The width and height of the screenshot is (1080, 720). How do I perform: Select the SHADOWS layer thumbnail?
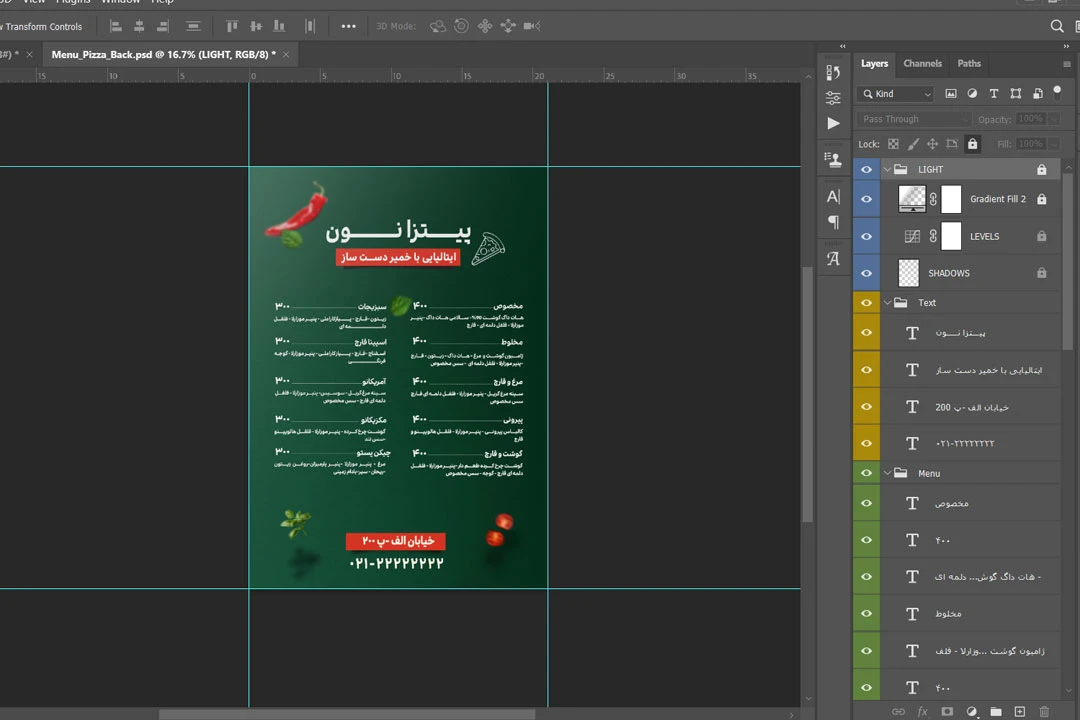(x=908, y=273)
